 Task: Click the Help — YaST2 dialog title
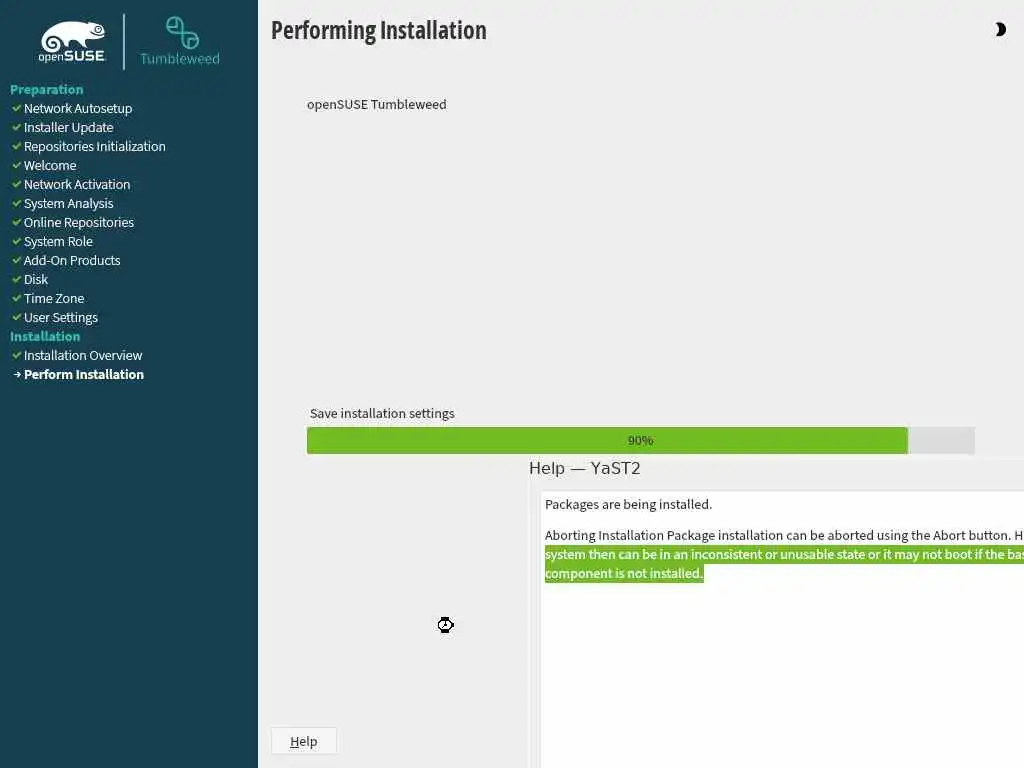[584, 468]
